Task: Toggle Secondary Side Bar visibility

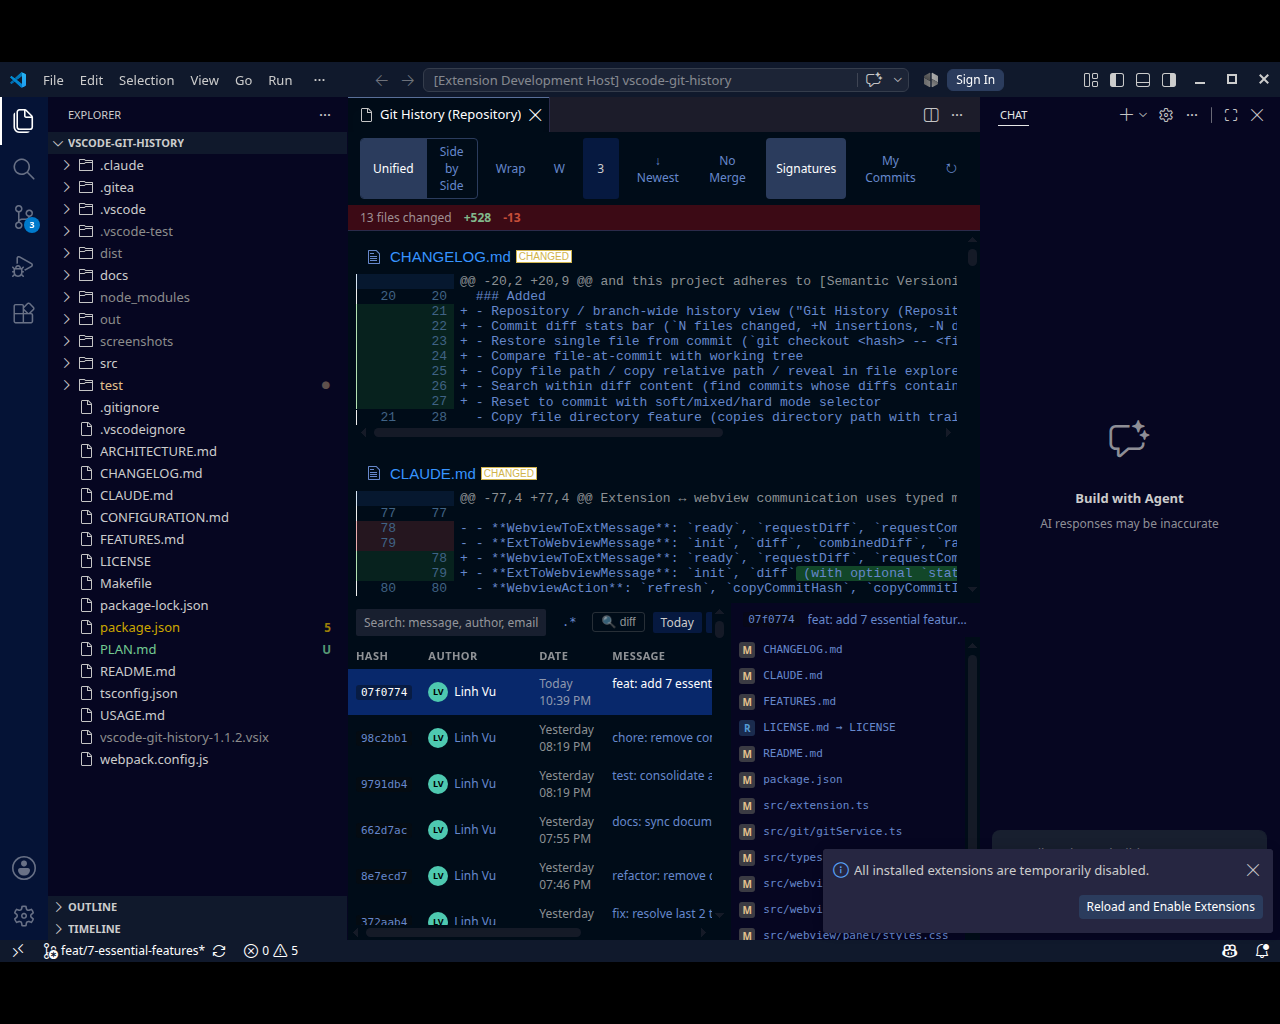Action: (x=1169, y=80)
